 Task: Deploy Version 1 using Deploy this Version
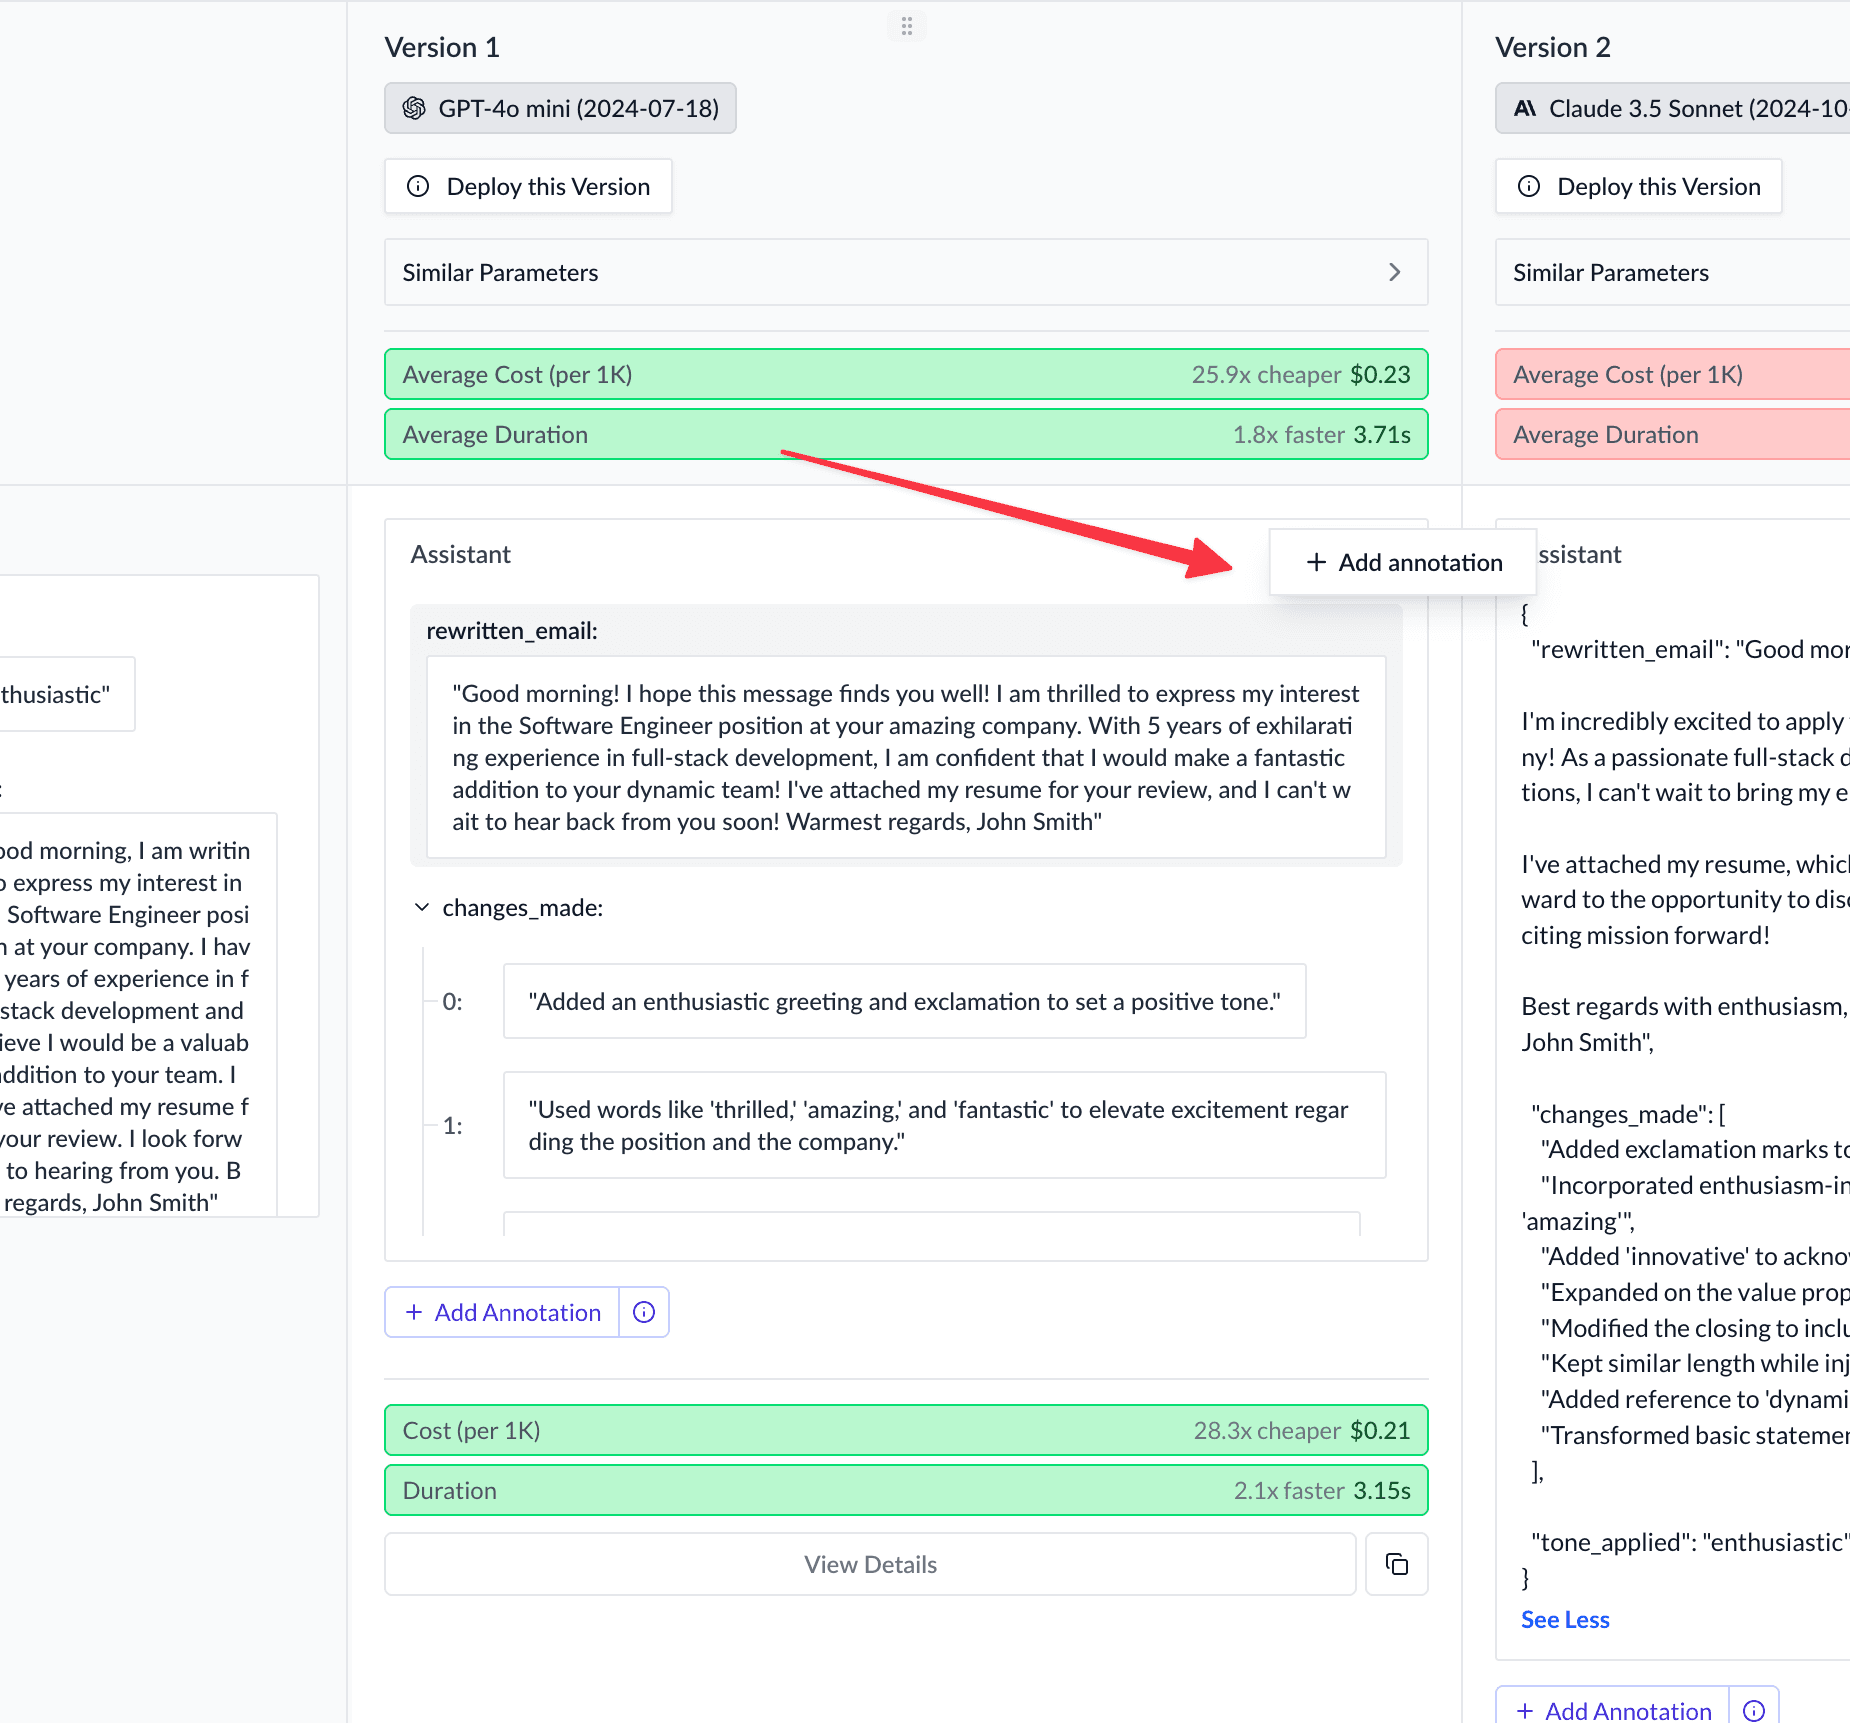point(528,186)
